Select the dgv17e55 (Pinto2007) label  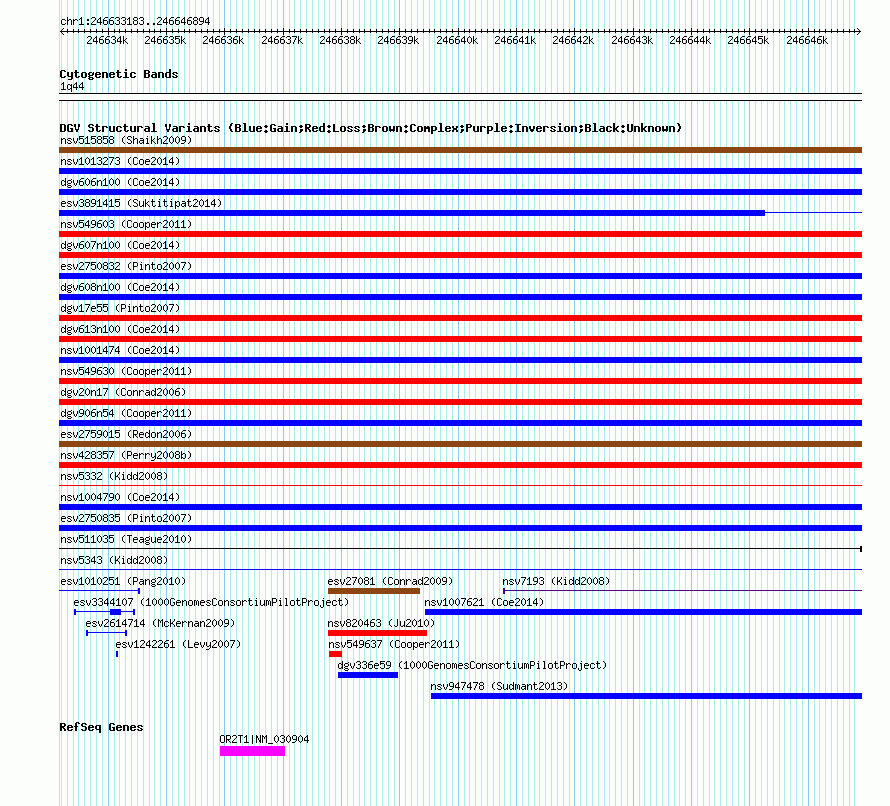120,308
